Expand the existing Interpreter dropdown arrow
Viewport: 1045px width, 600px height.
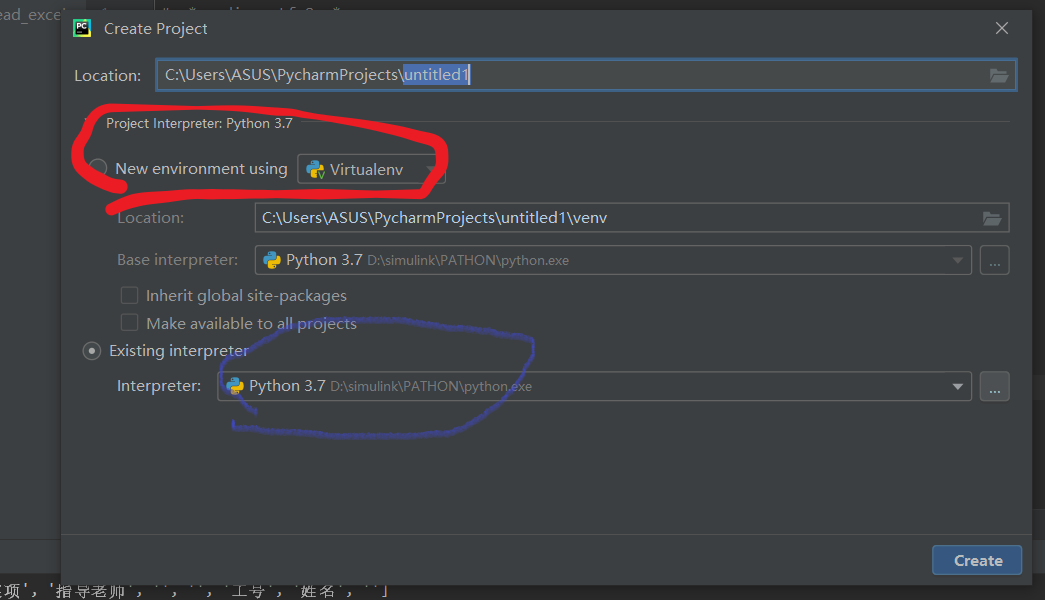pyautogui.click(x=958, y=387)
